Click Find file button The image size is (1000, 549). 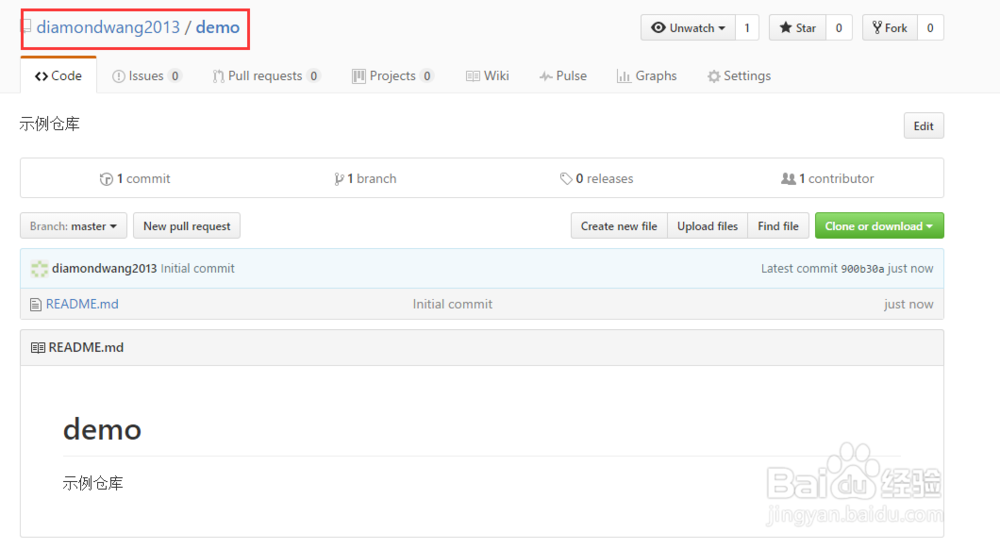[x=778, y=226]
